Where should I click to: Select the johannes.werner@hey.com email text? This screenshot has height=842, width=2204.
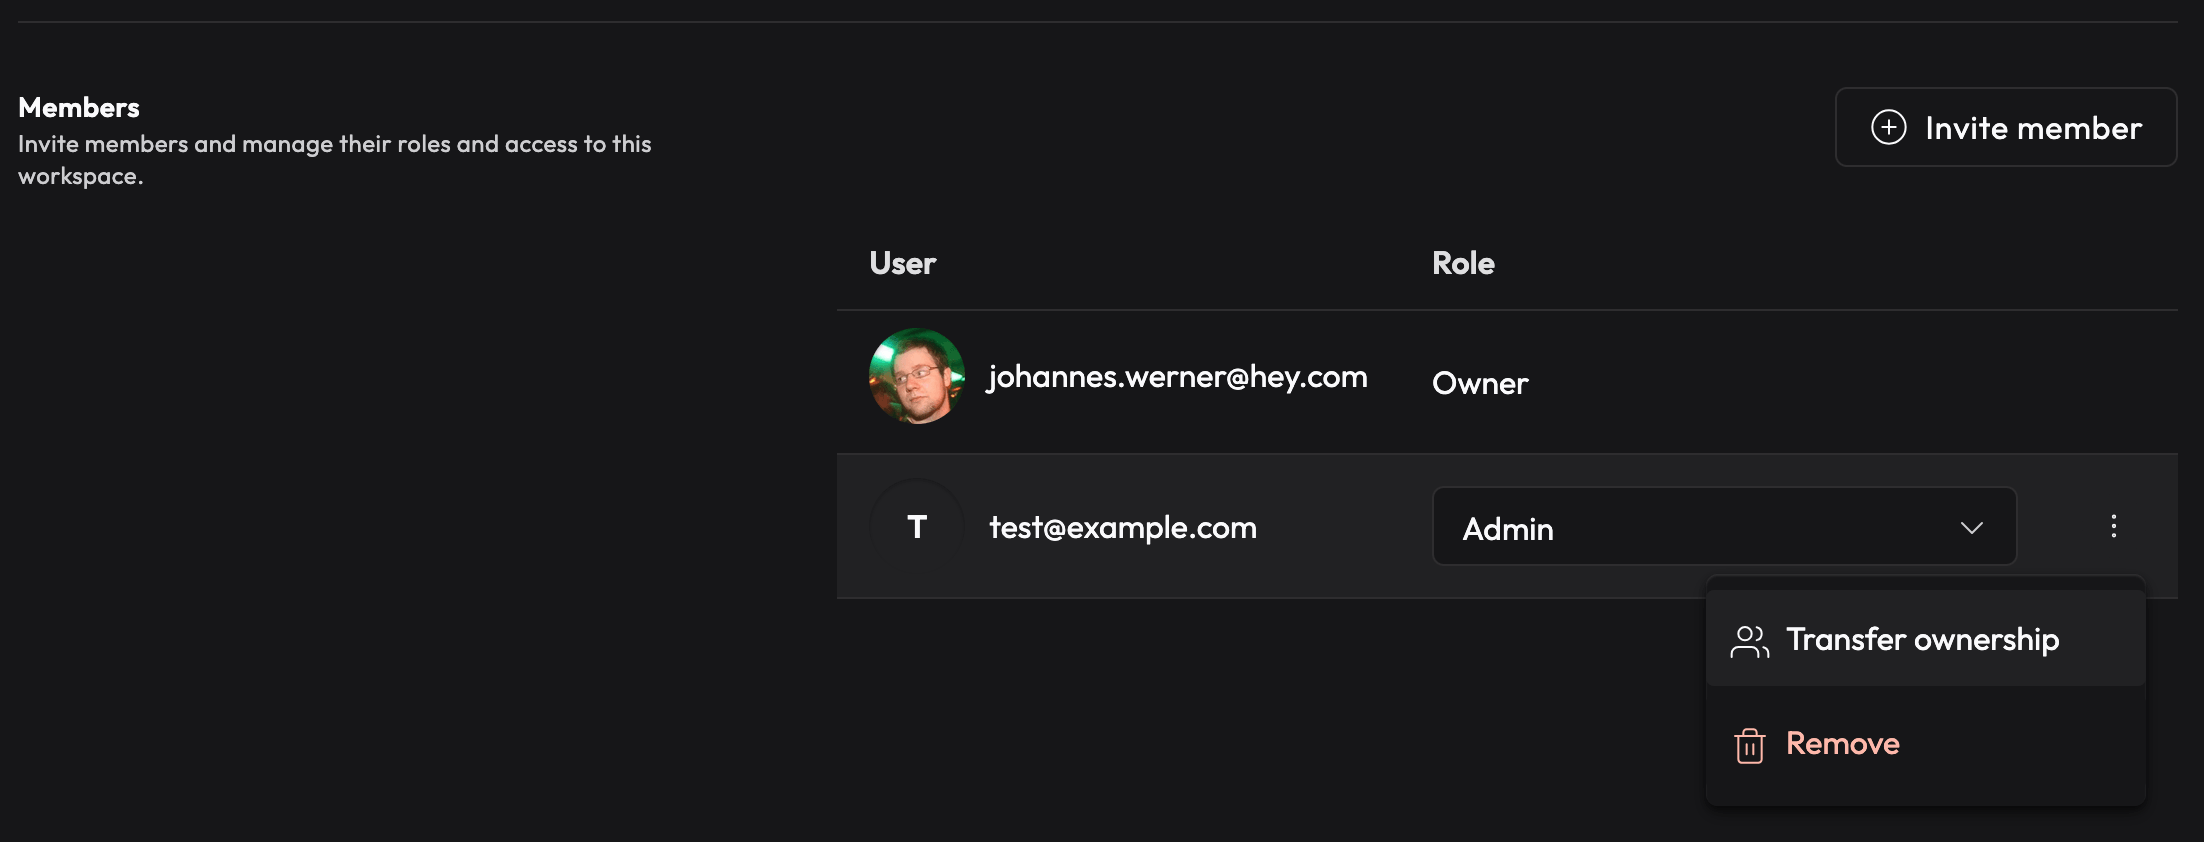coord(1177,377)
